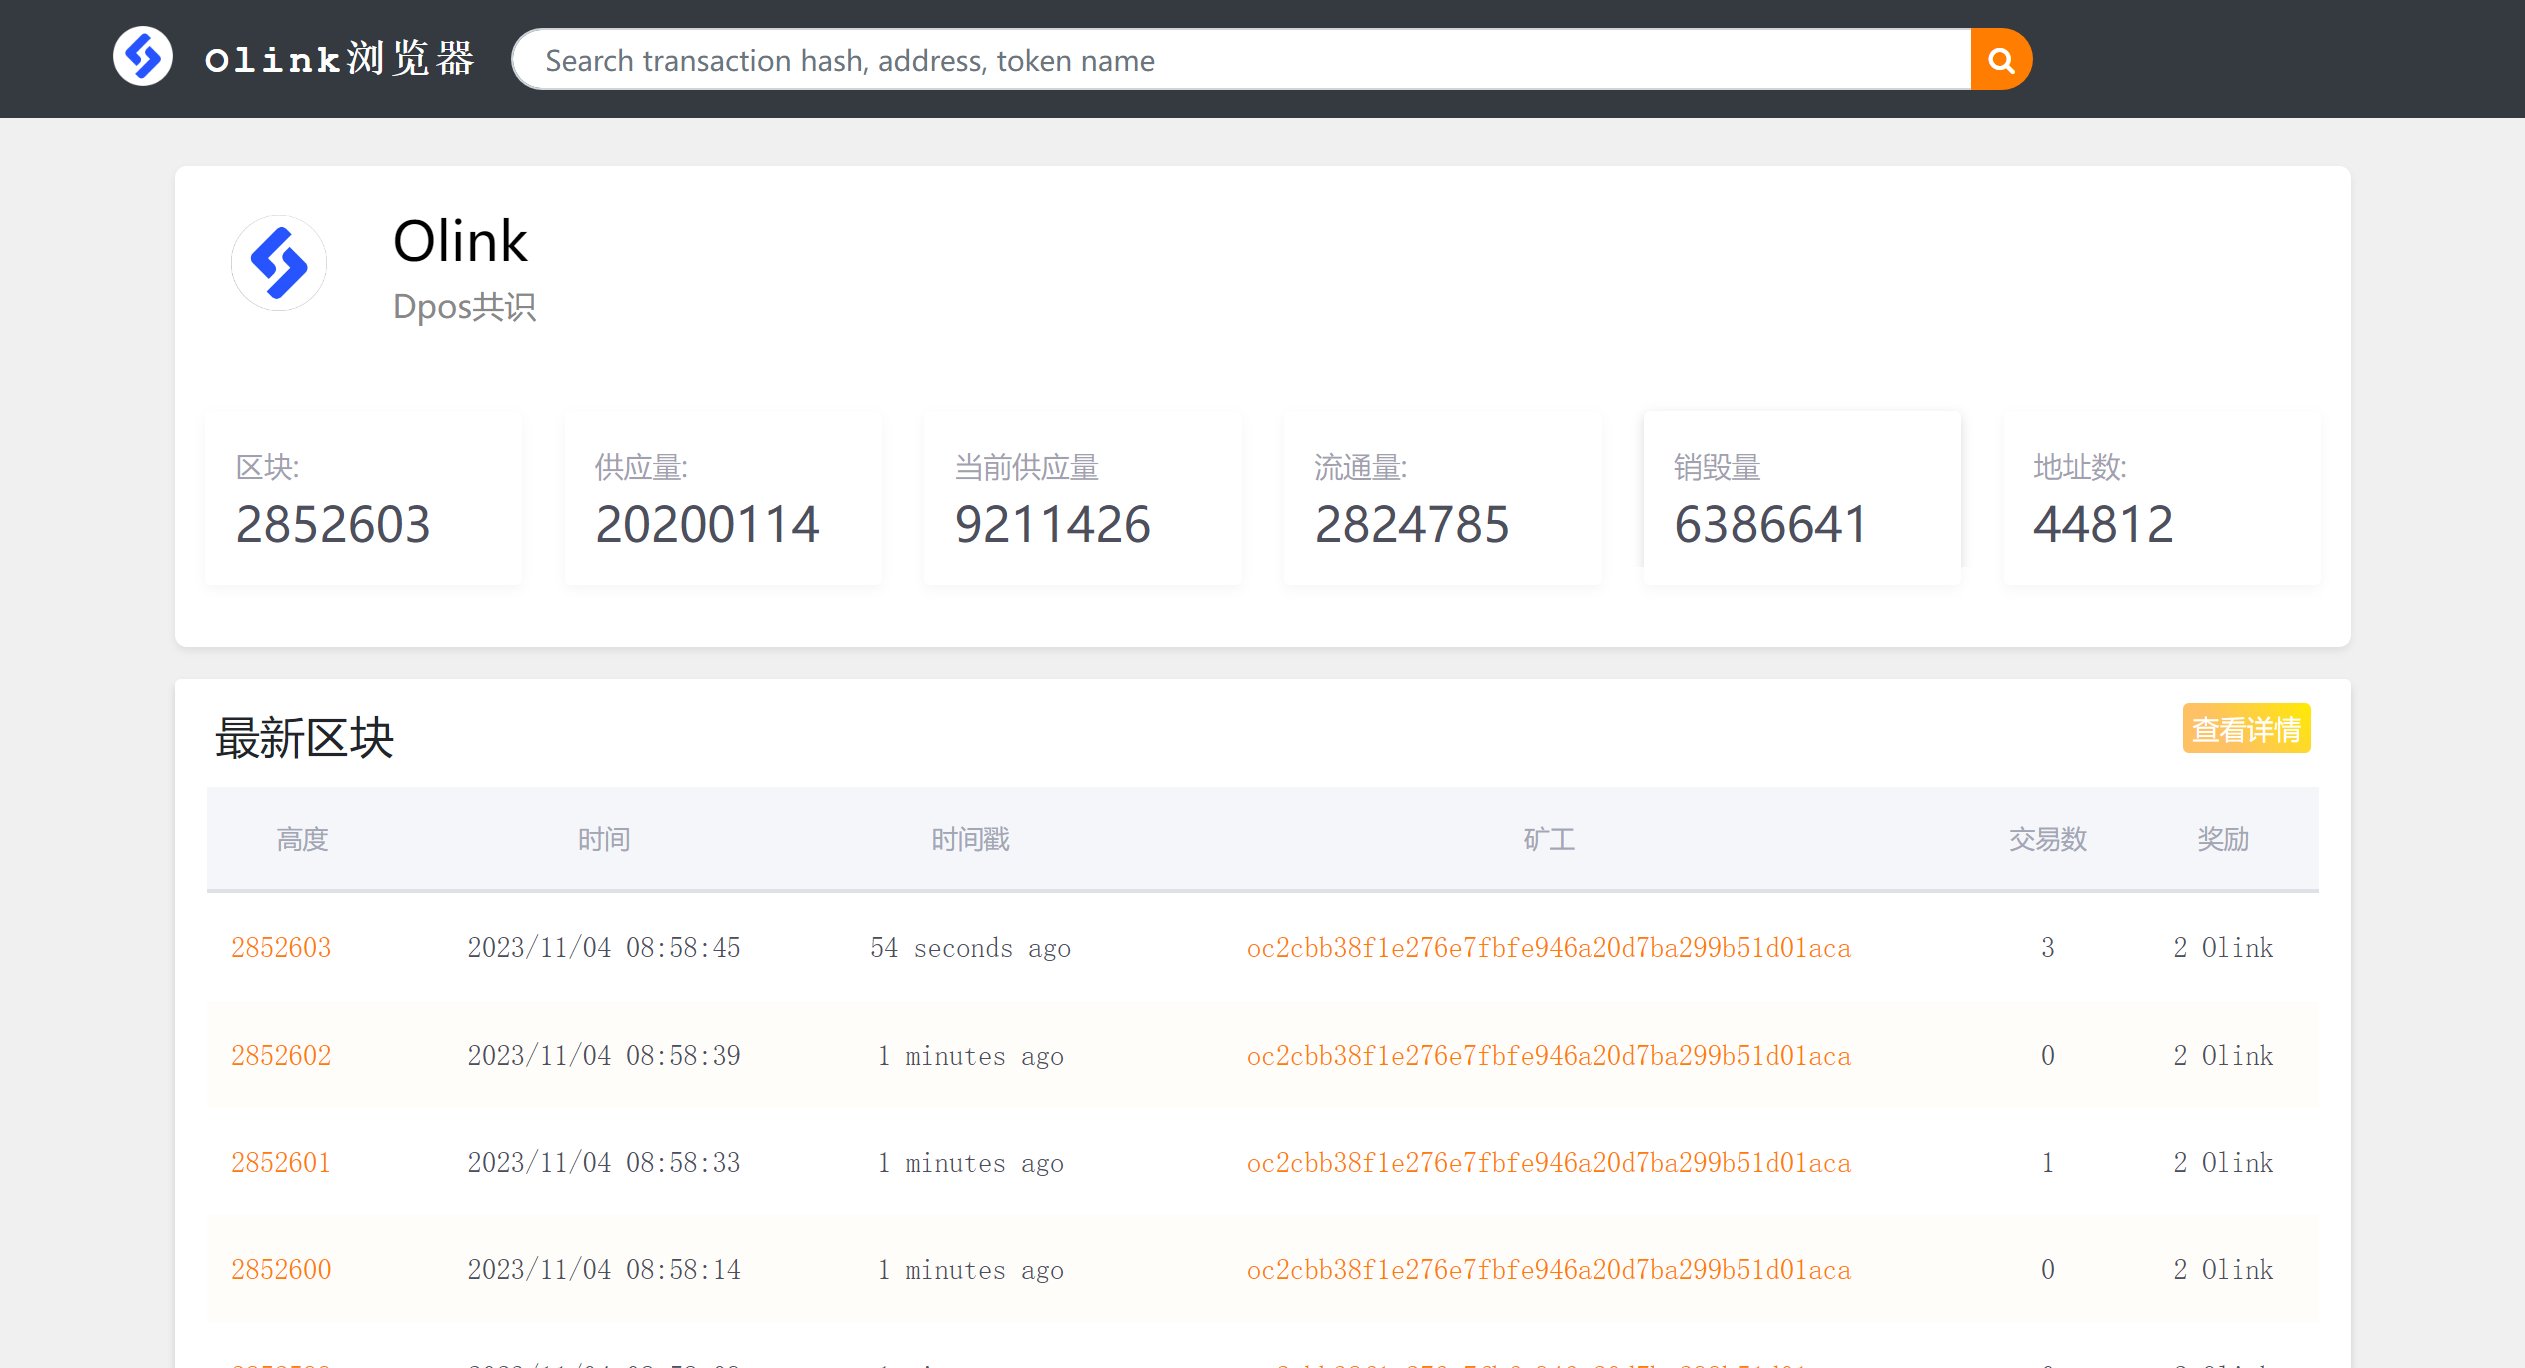Click the 矿工 column header
This screenshot has height=1368, width=2525.
[1548, 839]
